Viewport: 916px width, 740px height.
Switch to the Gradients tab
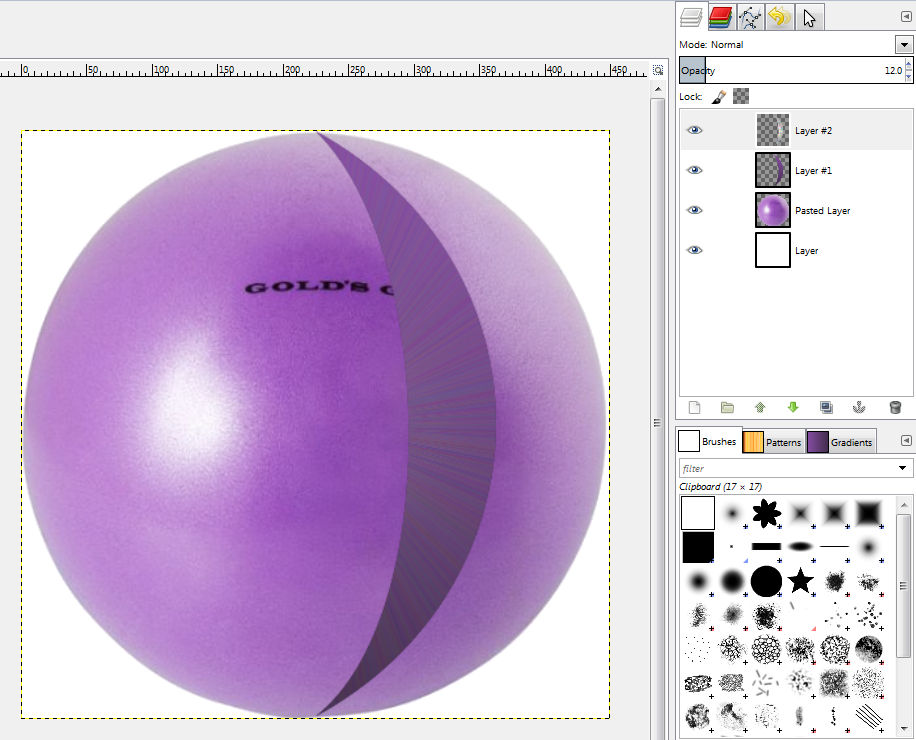841,442
